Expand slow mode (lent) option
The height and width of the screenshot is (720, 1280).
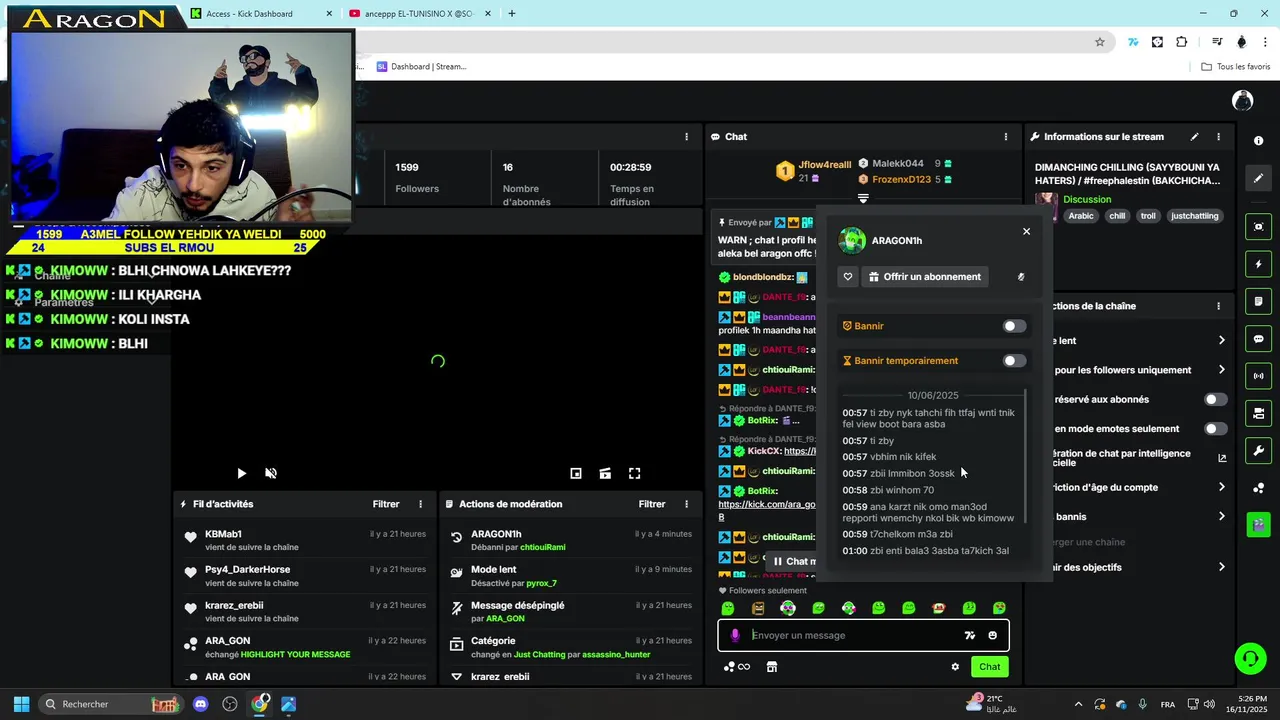coord(1221,341)
